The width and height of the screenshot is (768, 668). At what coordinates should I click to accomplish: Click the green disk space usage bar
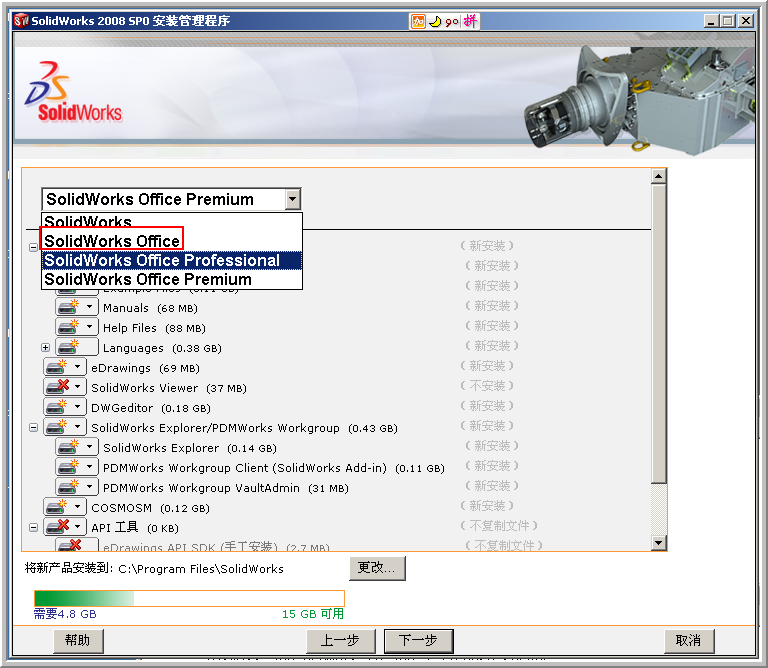coord(189,598)
